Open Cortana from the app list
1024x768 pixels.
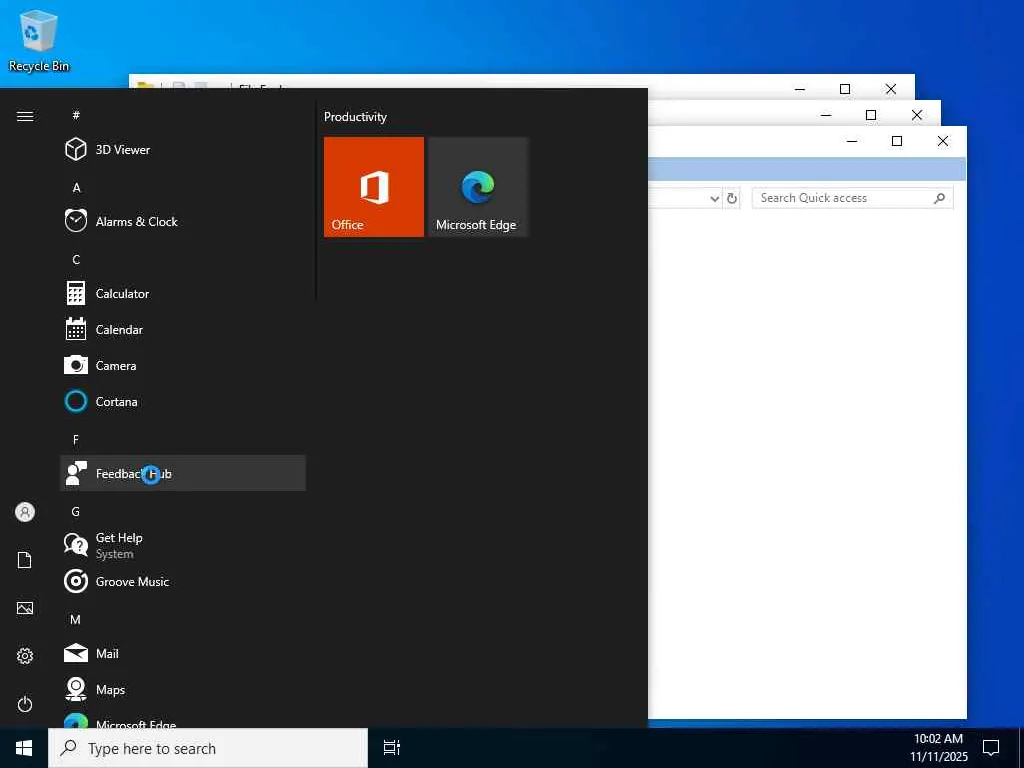coord(183,402)
